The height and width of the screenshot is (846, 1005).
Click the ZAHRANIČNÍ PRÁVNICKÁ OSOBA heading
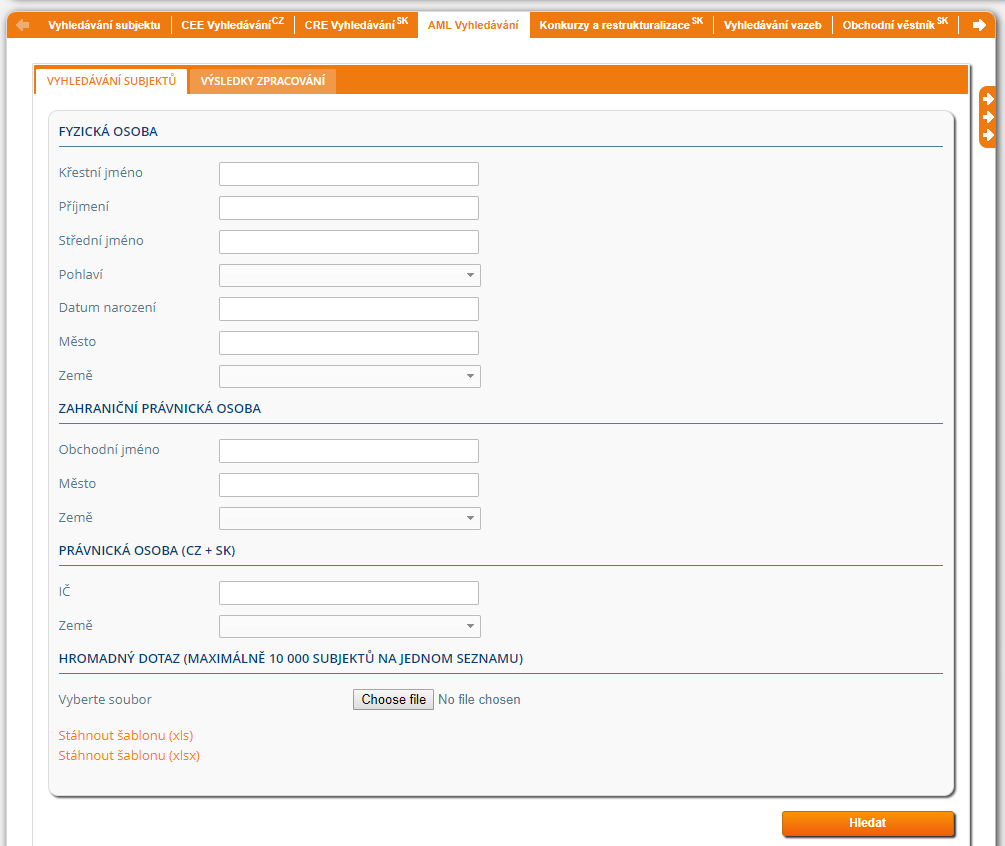[160, 408]
